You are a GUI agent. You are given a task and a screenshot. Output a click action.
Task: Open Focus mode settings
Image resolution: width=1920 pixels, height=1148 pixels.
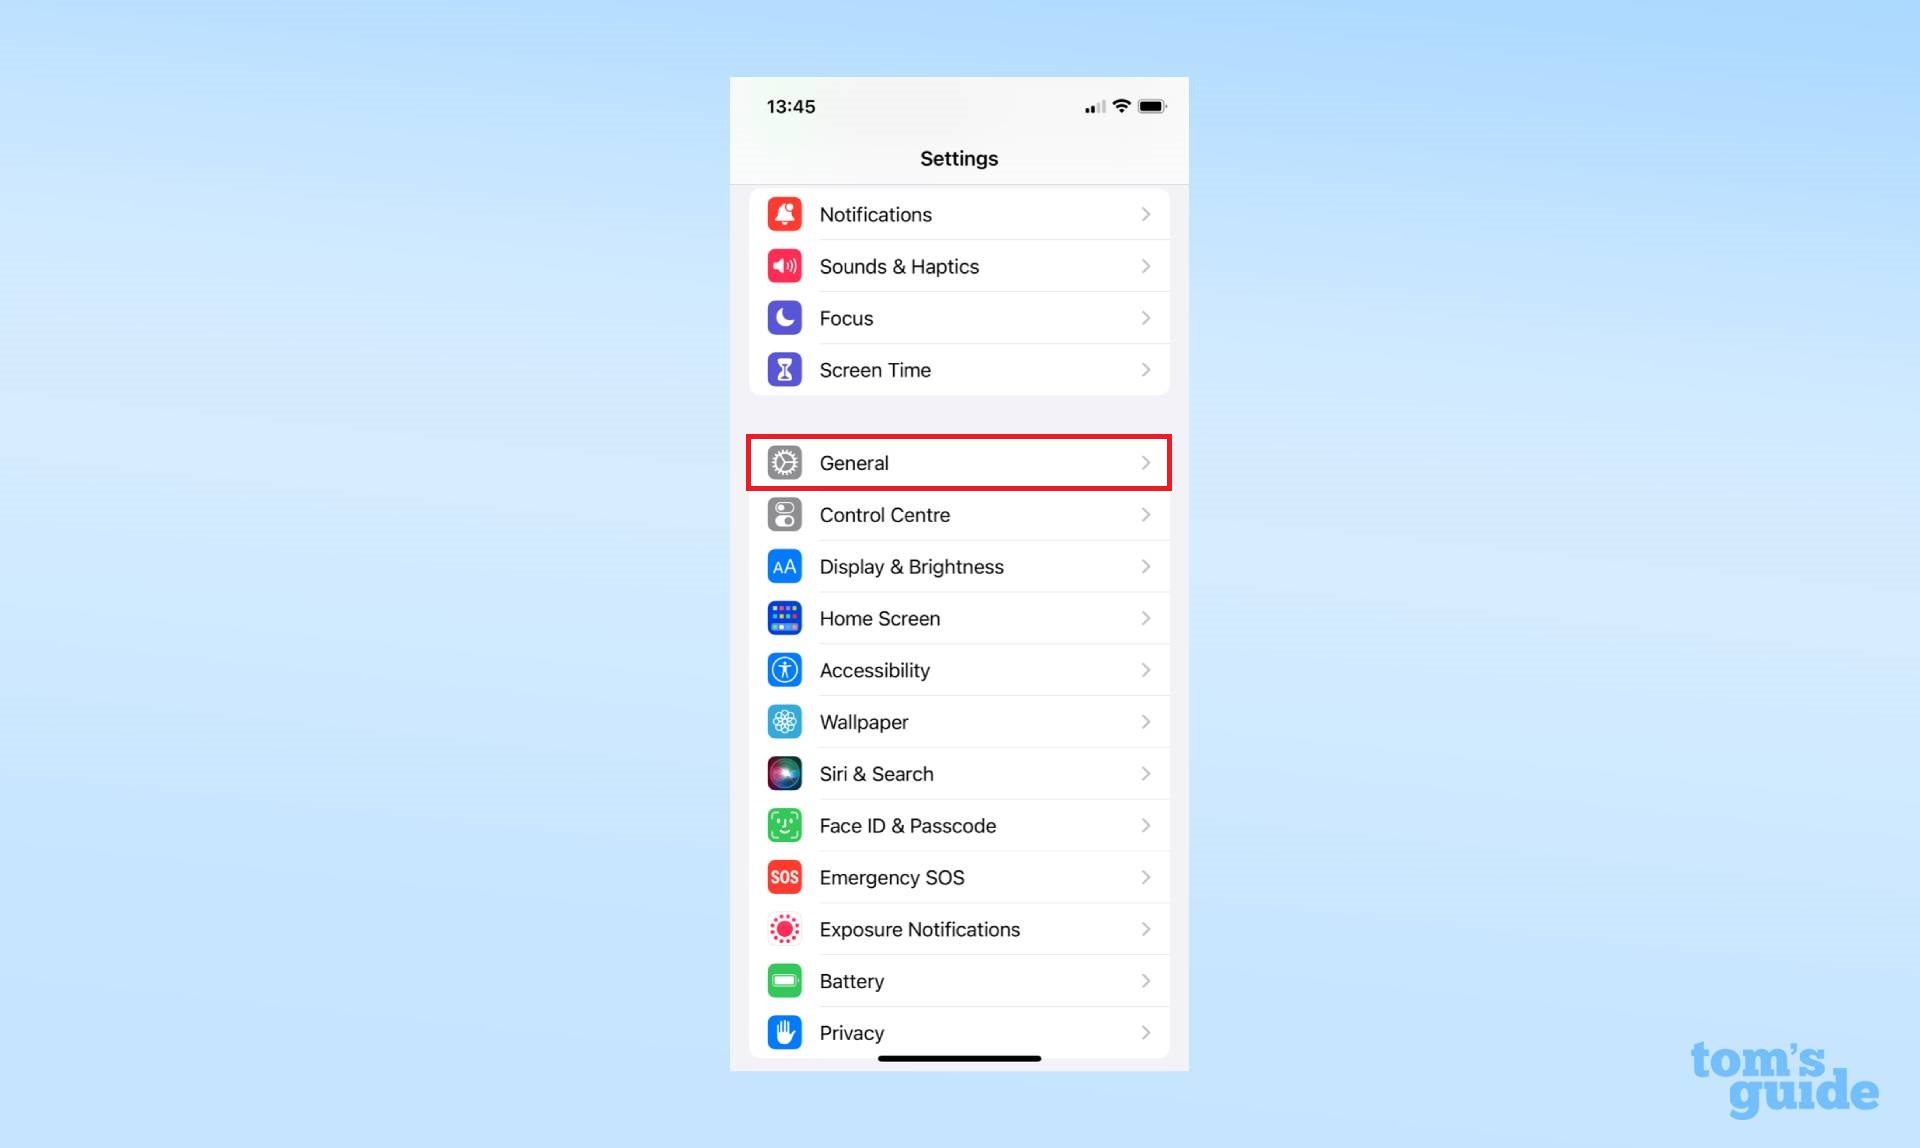(x=957, y=317)
